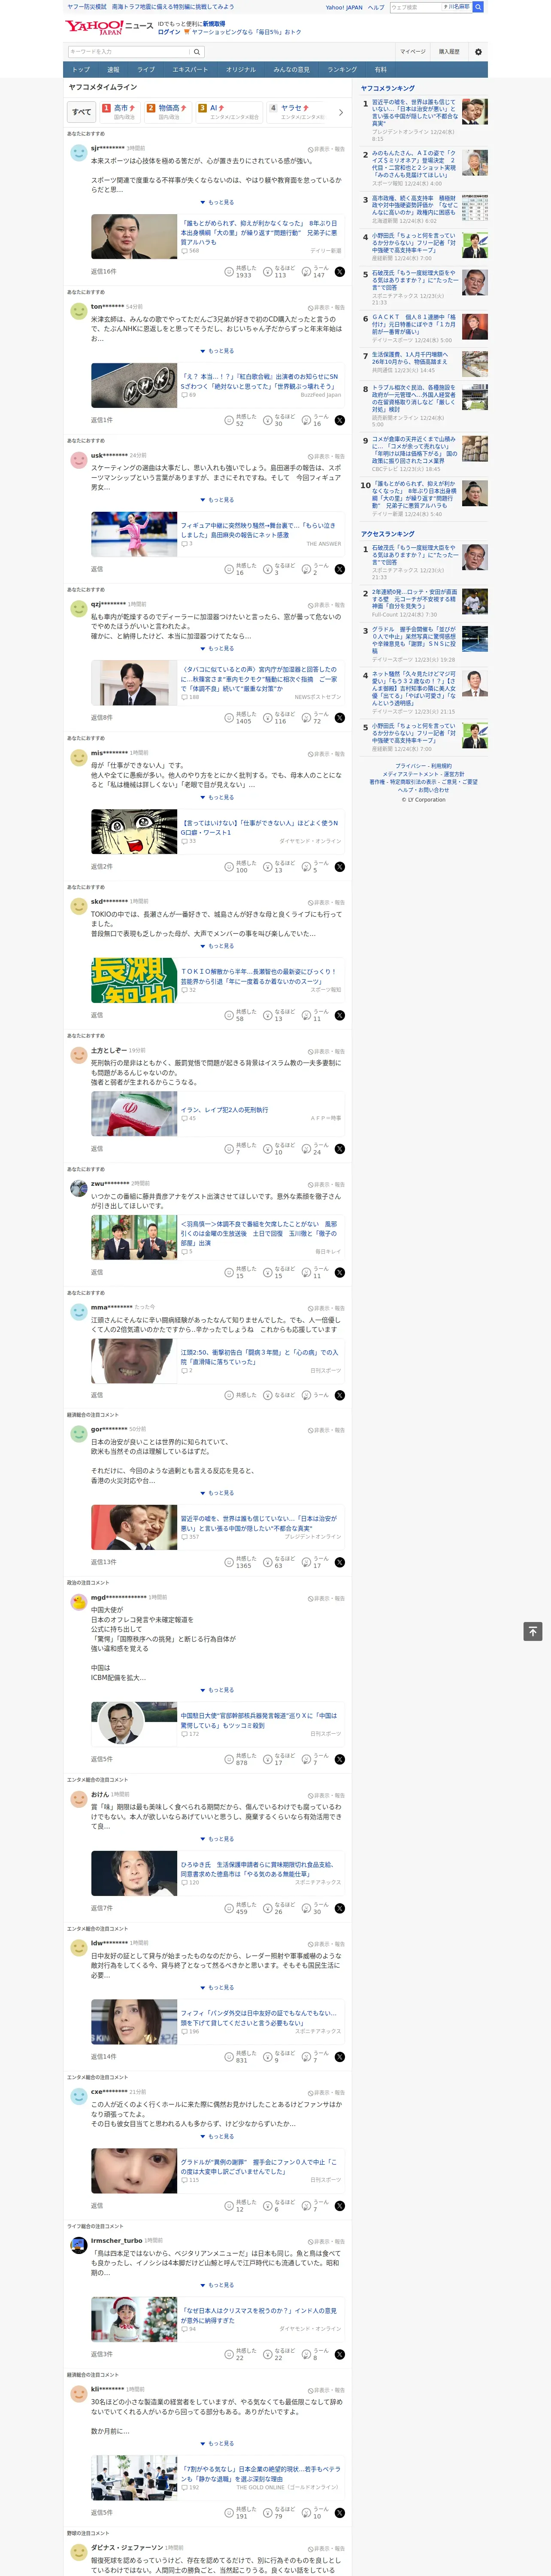Image resolution: width=551 pixels, height=2576 pixels.
Task: Open the 速報 navigation tab
Action: tap(113, 70)
